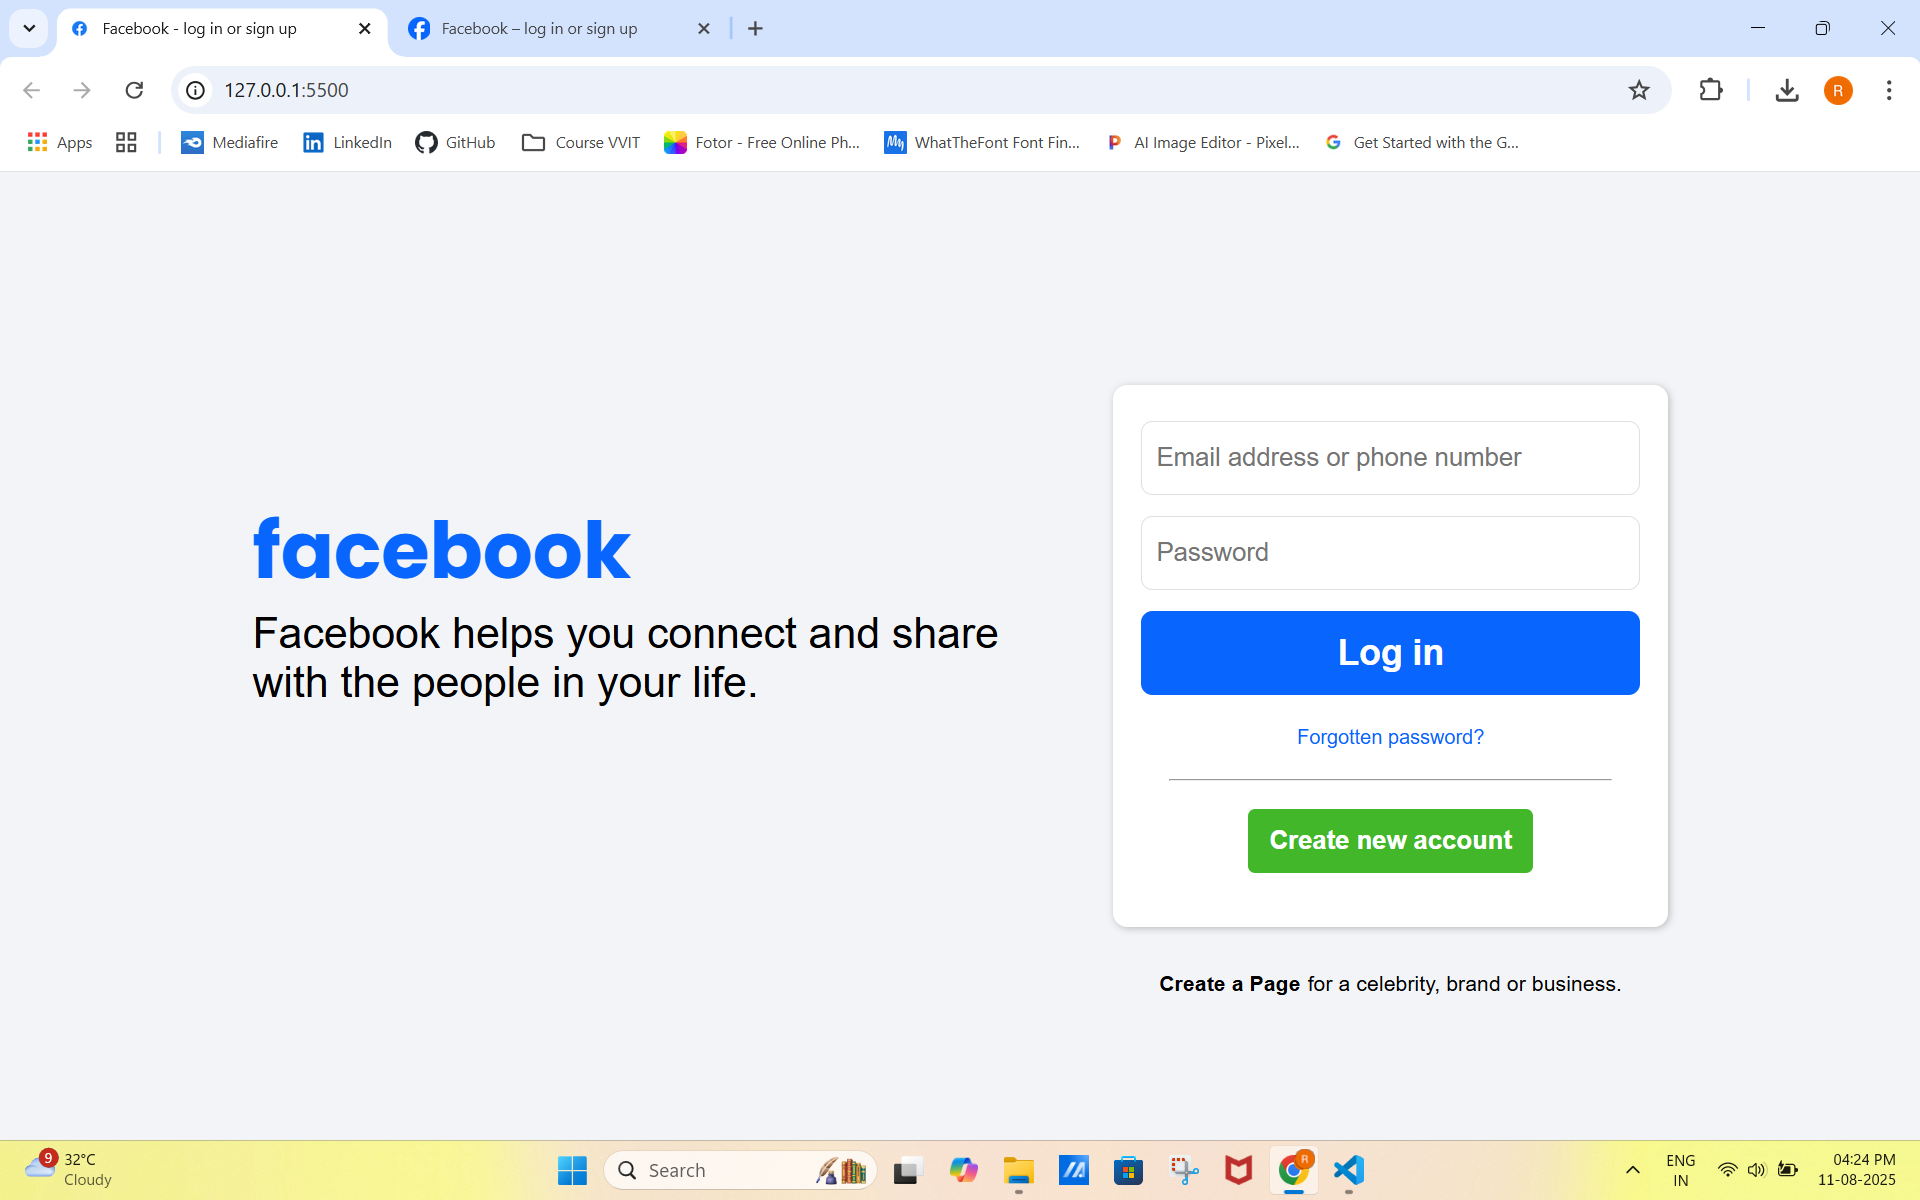Open Microsoft Store from the taskbar
1920x1200 pixels.
1129,1170
